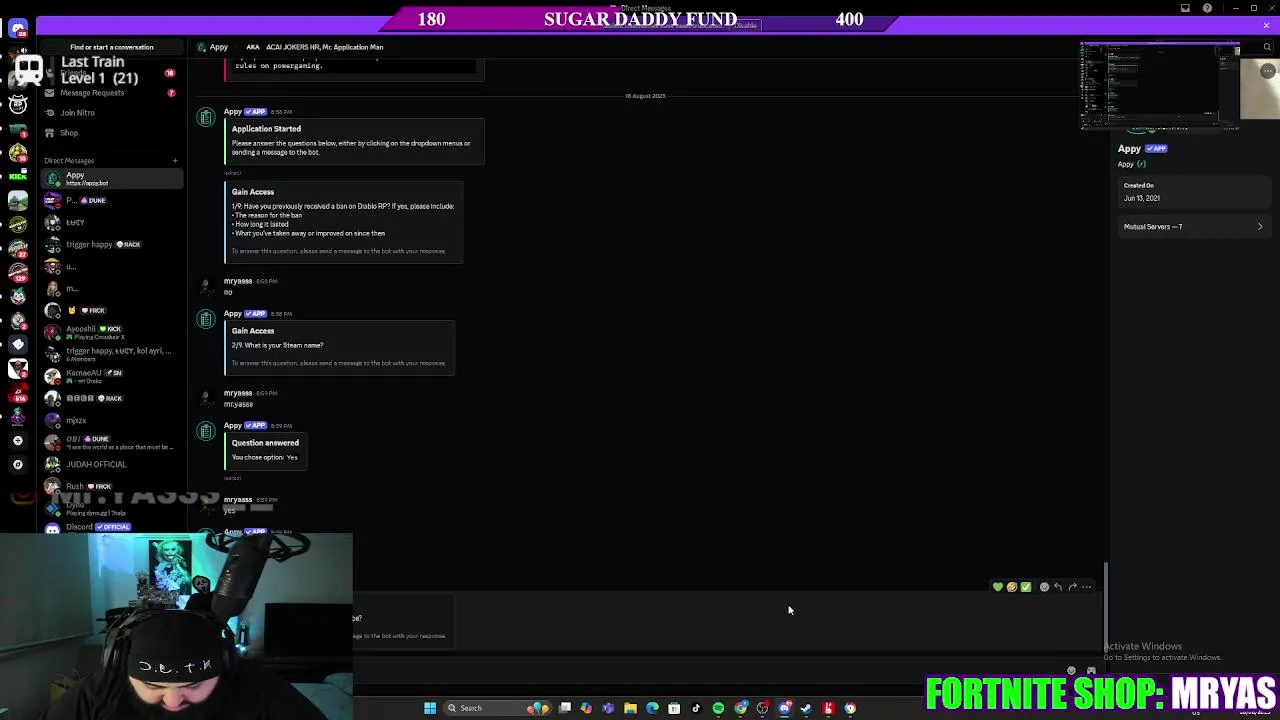Open the KamaeAU direct message
Screen dimensions: 1280x720
pos(112,376)
